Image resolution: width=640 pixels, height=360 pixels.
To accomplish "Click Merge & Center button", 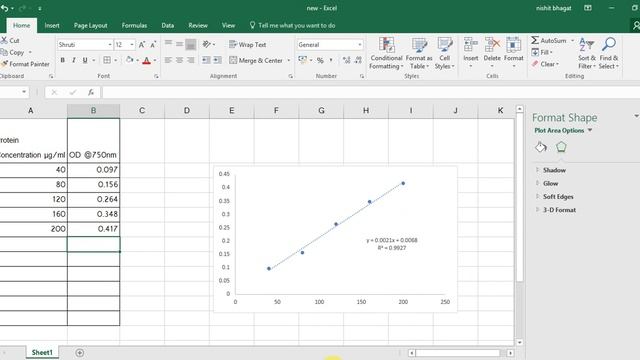I will point(256,60).
